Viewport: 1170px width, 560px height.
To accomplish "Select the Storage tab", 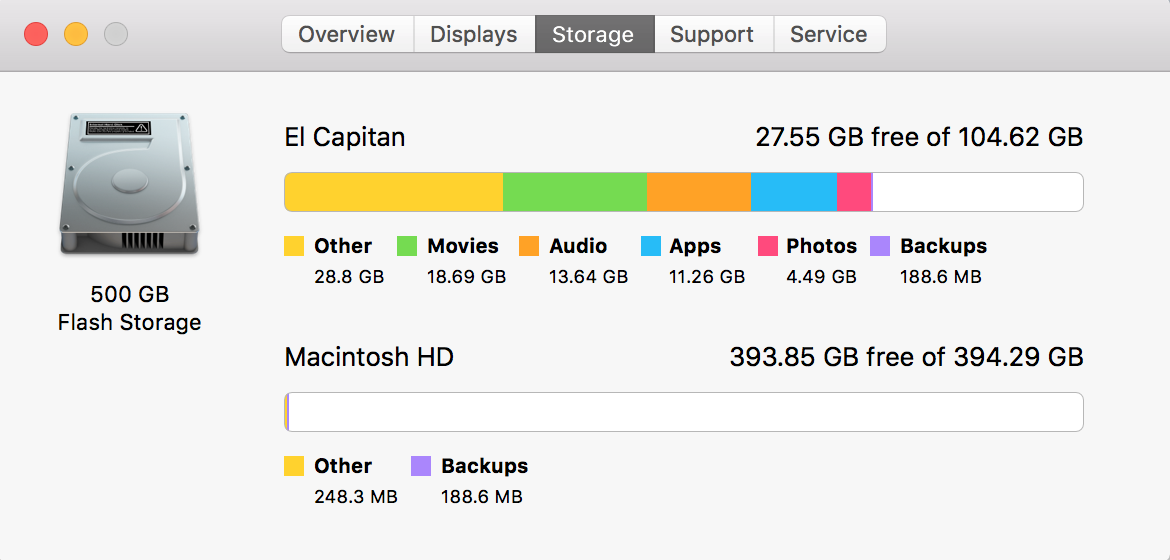I will (x=594, y=34).
